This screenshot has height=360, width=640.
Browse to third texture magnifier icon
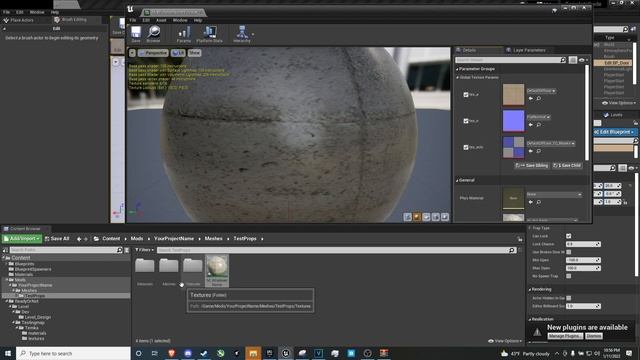point(539,151)
